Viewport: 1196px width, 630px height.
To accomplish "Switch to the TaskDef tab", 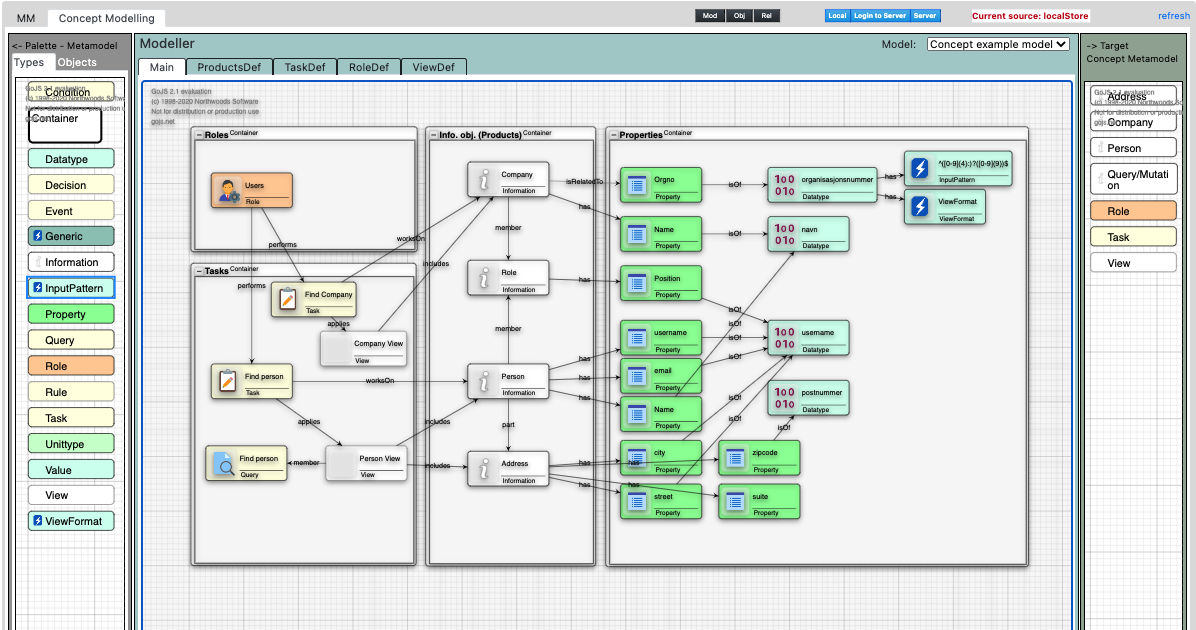I will [305, 67].
